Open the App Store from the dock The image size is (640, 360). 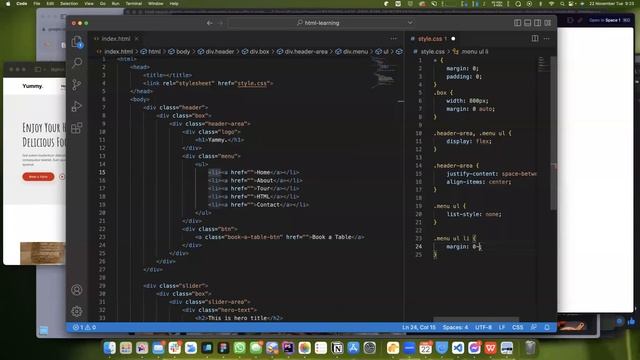click(x=353, y=348)
